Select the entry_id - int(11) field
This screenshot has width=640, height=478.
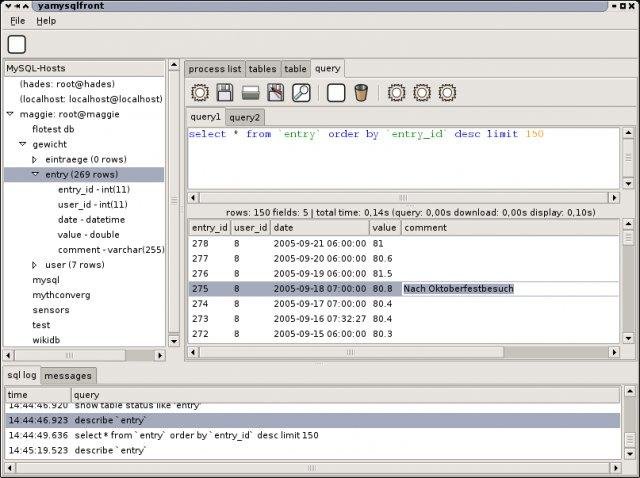pos(94,190)
